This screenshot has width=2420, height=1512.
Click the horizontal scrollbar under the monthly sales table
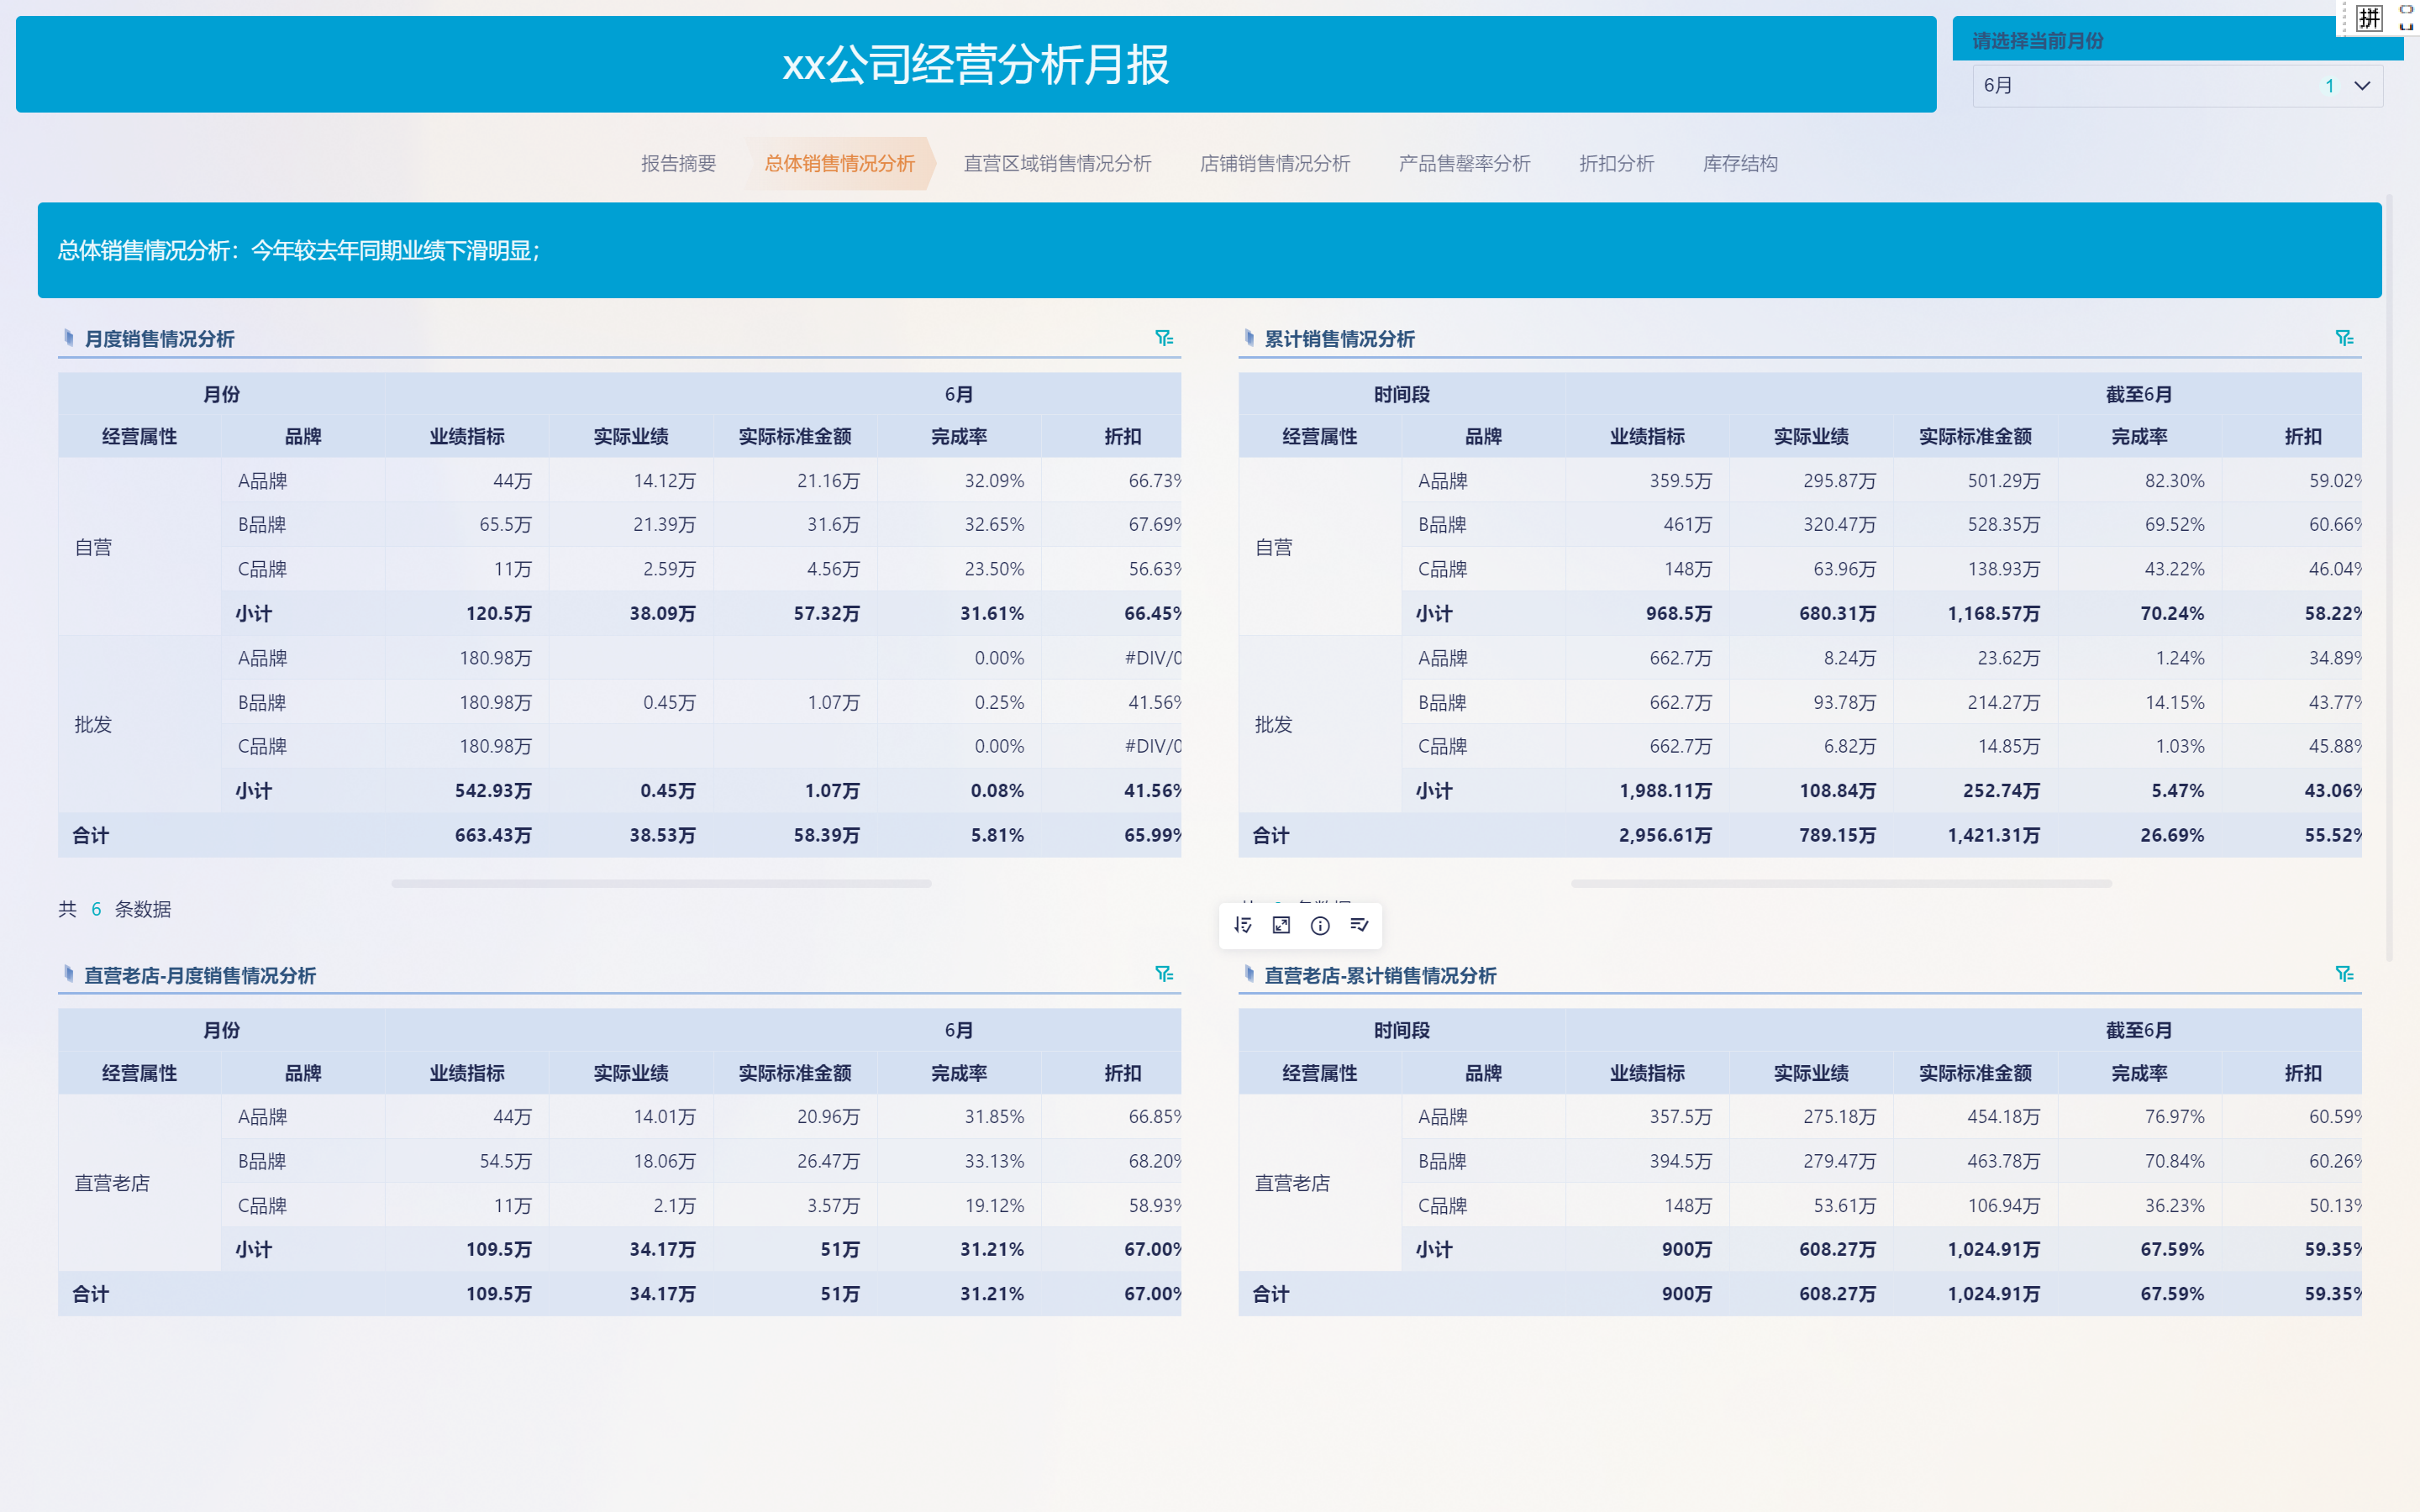(x=663, y=883)
